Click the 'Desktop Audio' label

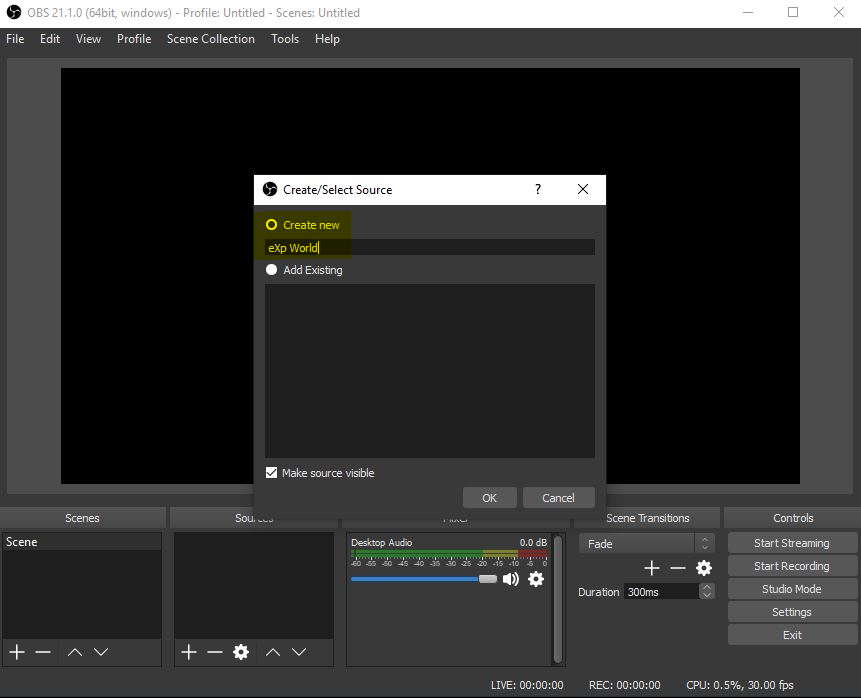[x=382, y=543]
